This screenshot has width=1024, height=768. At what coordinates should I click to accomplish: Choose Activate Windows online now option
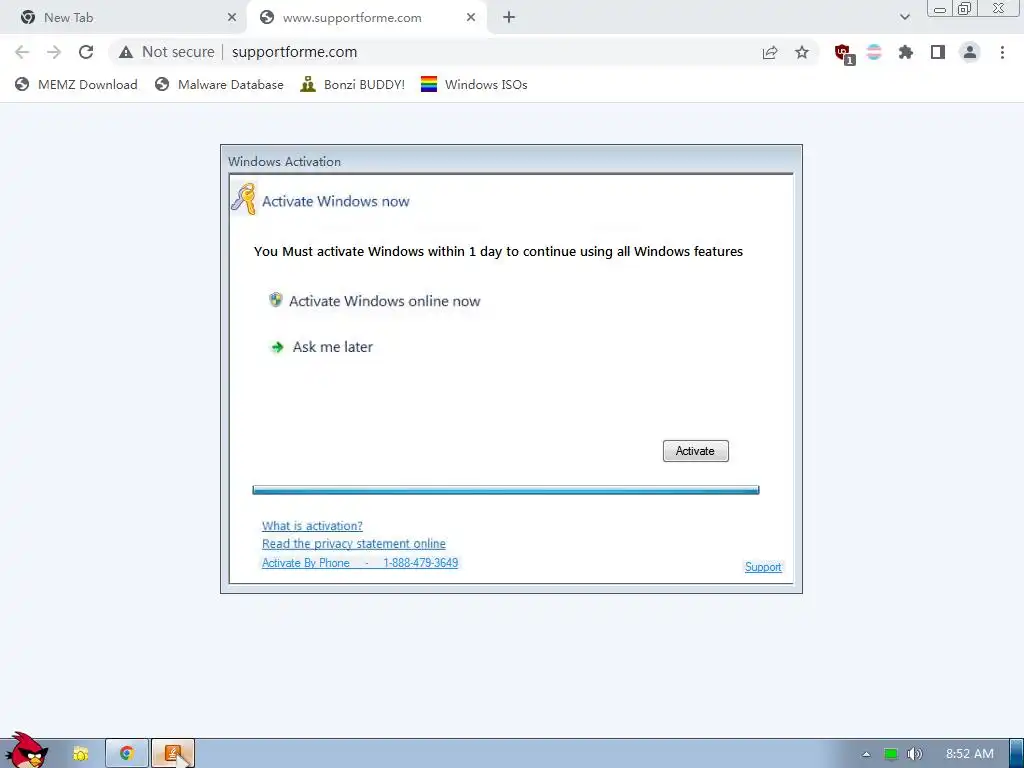(385, 301)
